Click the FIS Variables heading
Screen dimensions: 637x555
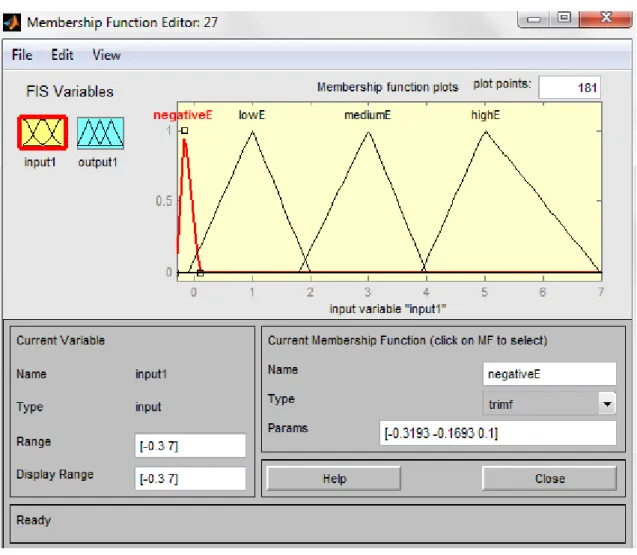click(x=70, y=91)
